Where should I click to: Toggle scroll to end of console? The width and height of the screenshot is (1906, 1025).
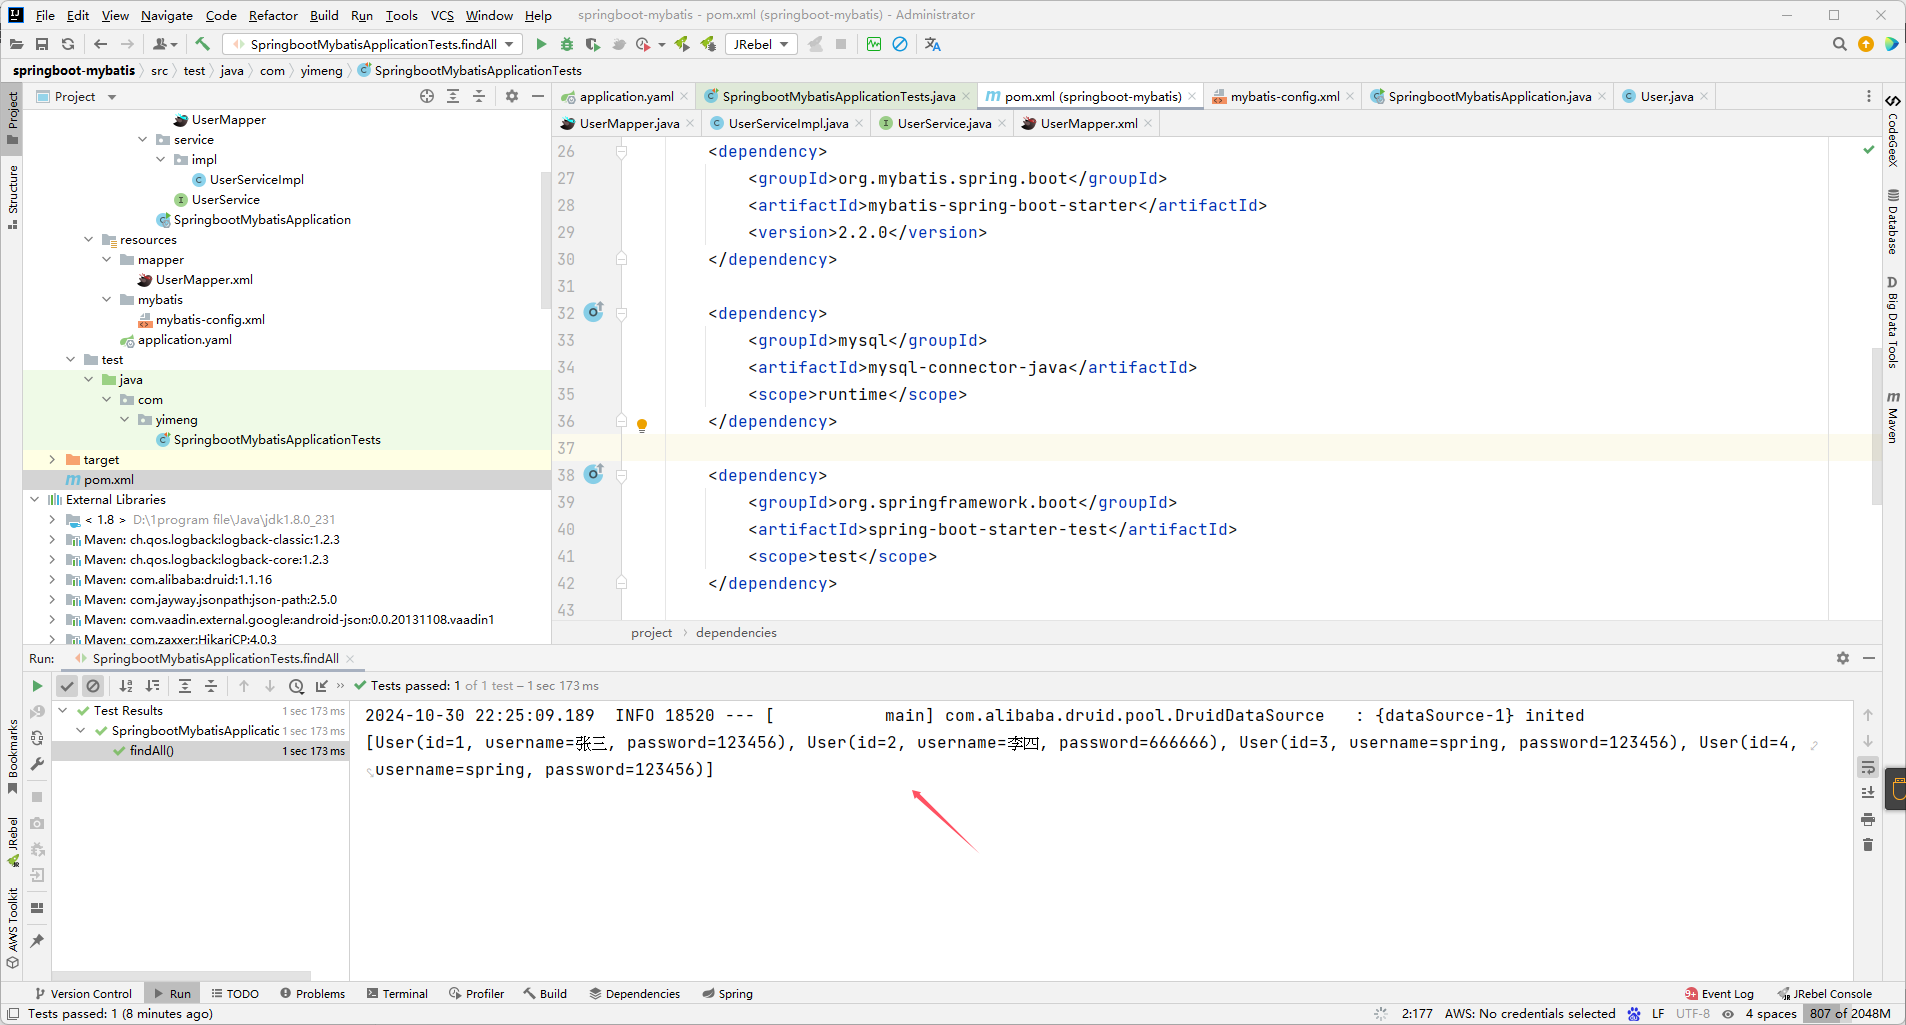pos(1868,793)
